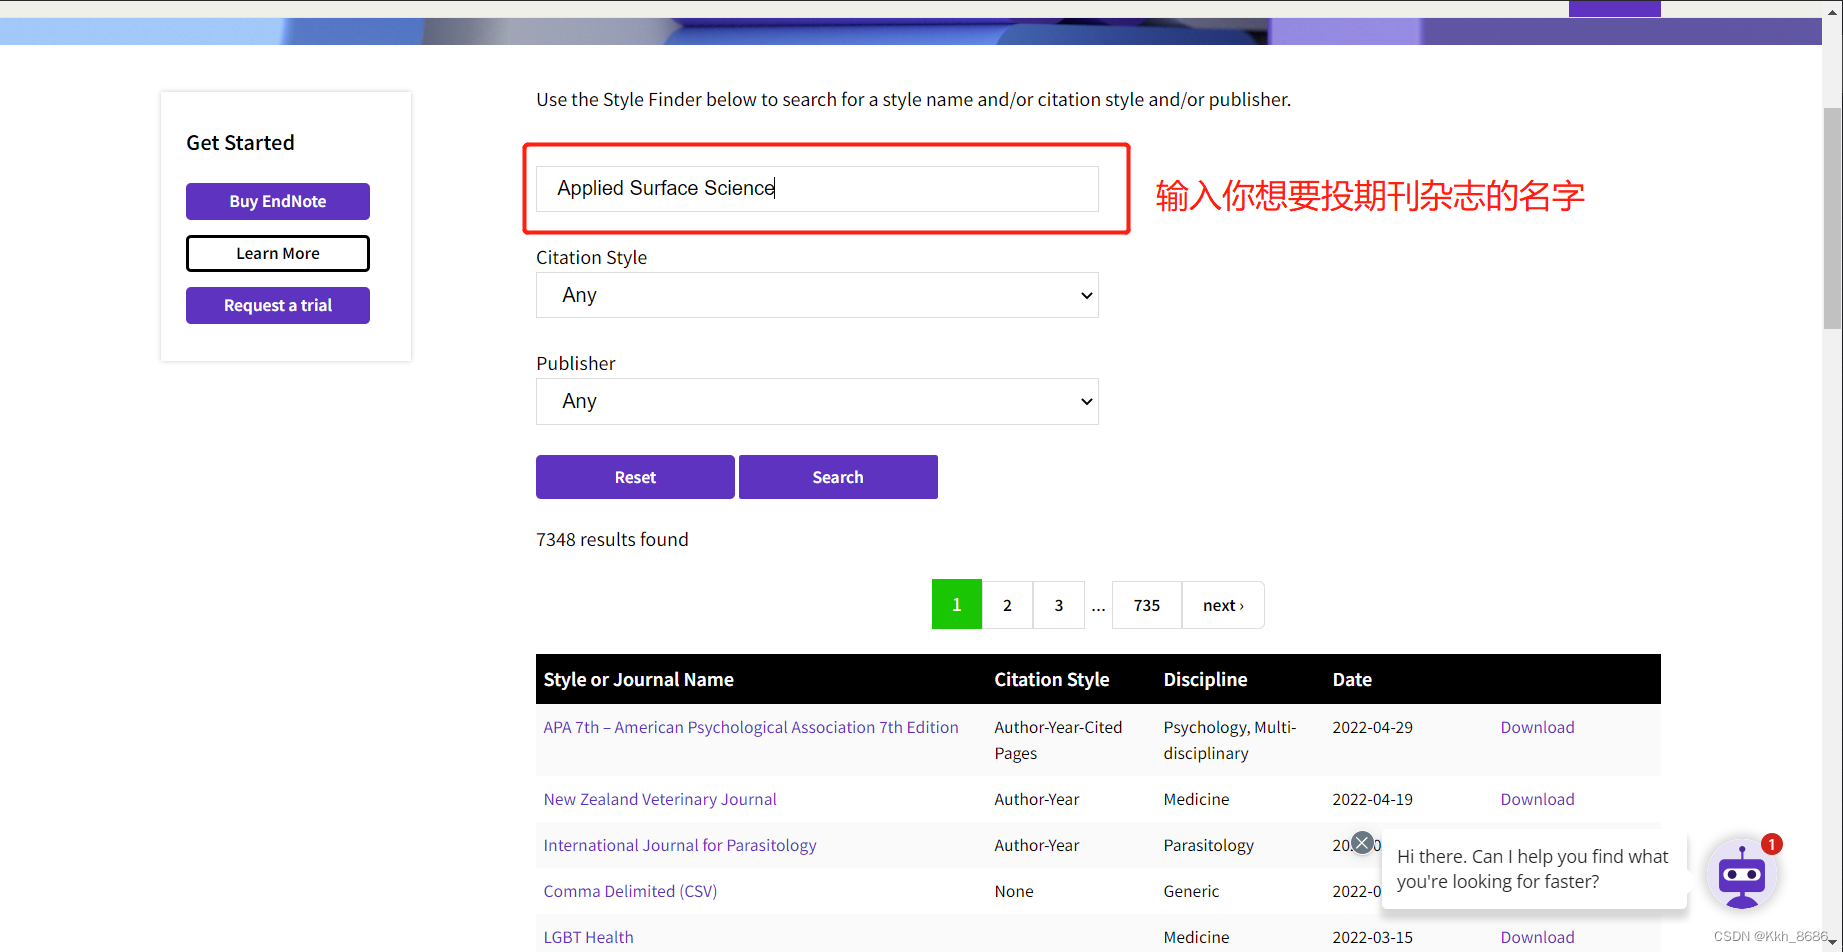1843x952 pixels.
Task: Download the LGBT Health style
Action: 1537,937
